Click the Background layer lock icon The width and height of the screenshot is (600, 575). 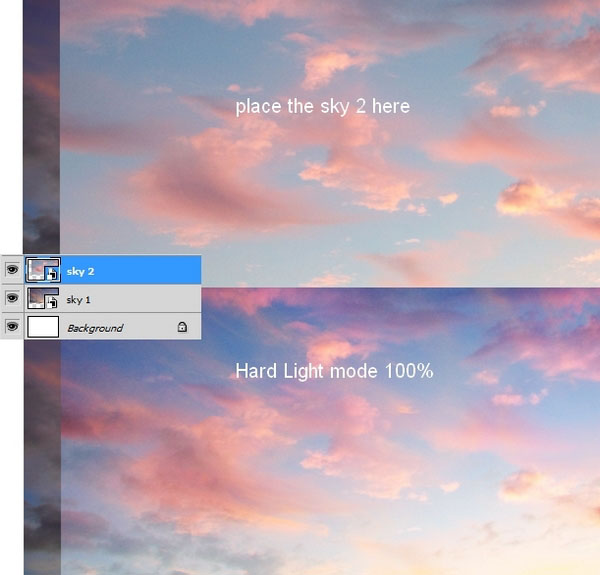point(182,327)
